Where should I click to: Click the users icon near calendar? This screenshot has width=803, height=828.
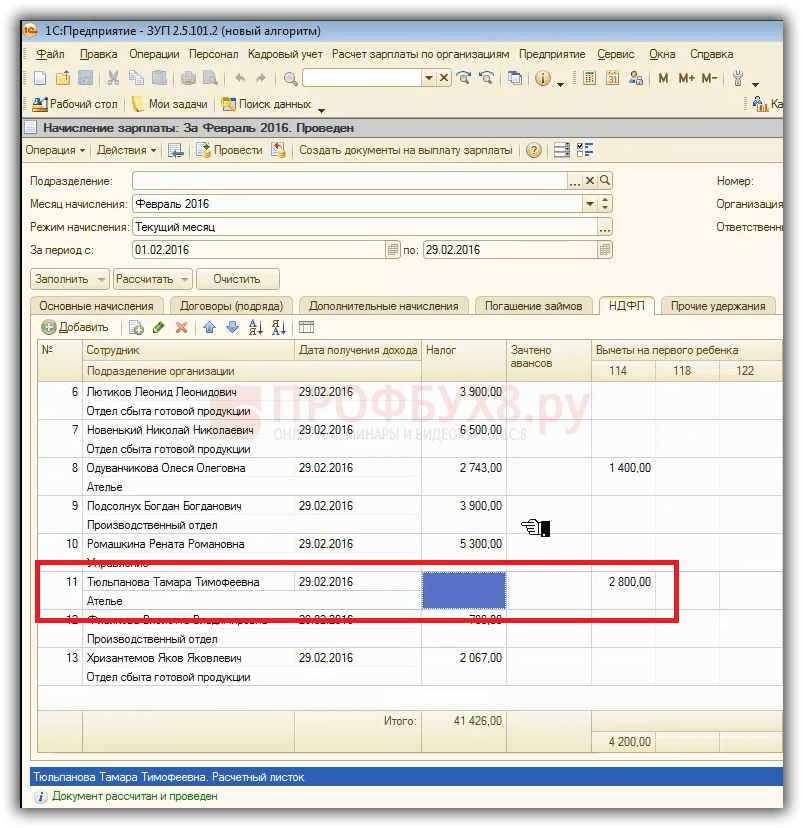click(x=636, y=78)
